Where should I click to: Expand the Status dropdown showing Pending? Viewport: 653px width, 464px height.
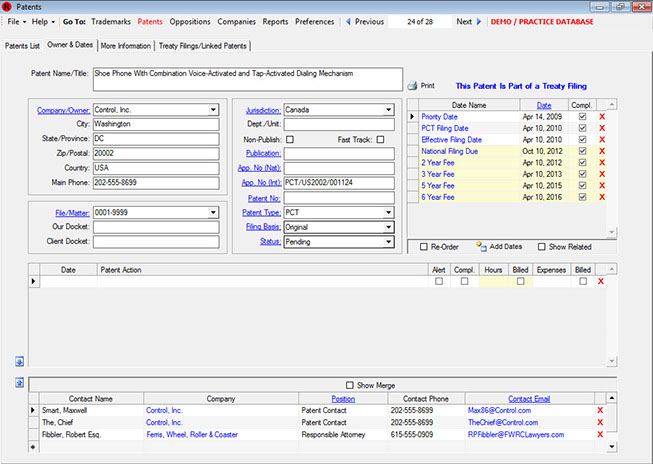tap(388, 241)
